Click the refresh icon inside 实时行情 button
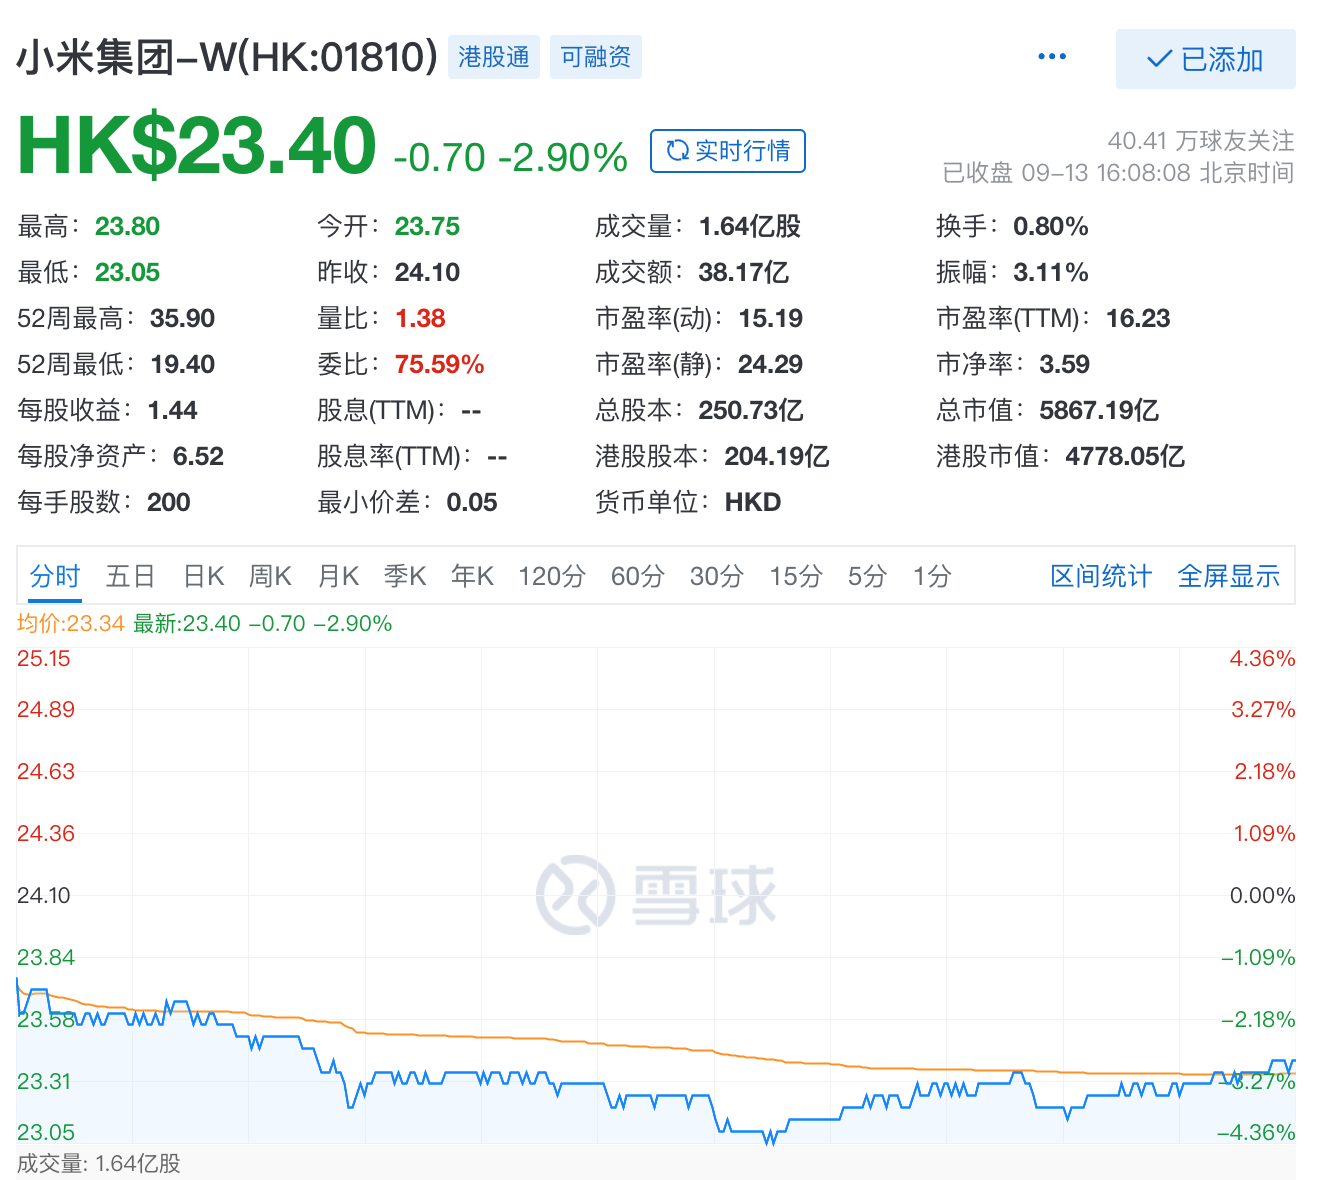 click(x=678, y=151)
